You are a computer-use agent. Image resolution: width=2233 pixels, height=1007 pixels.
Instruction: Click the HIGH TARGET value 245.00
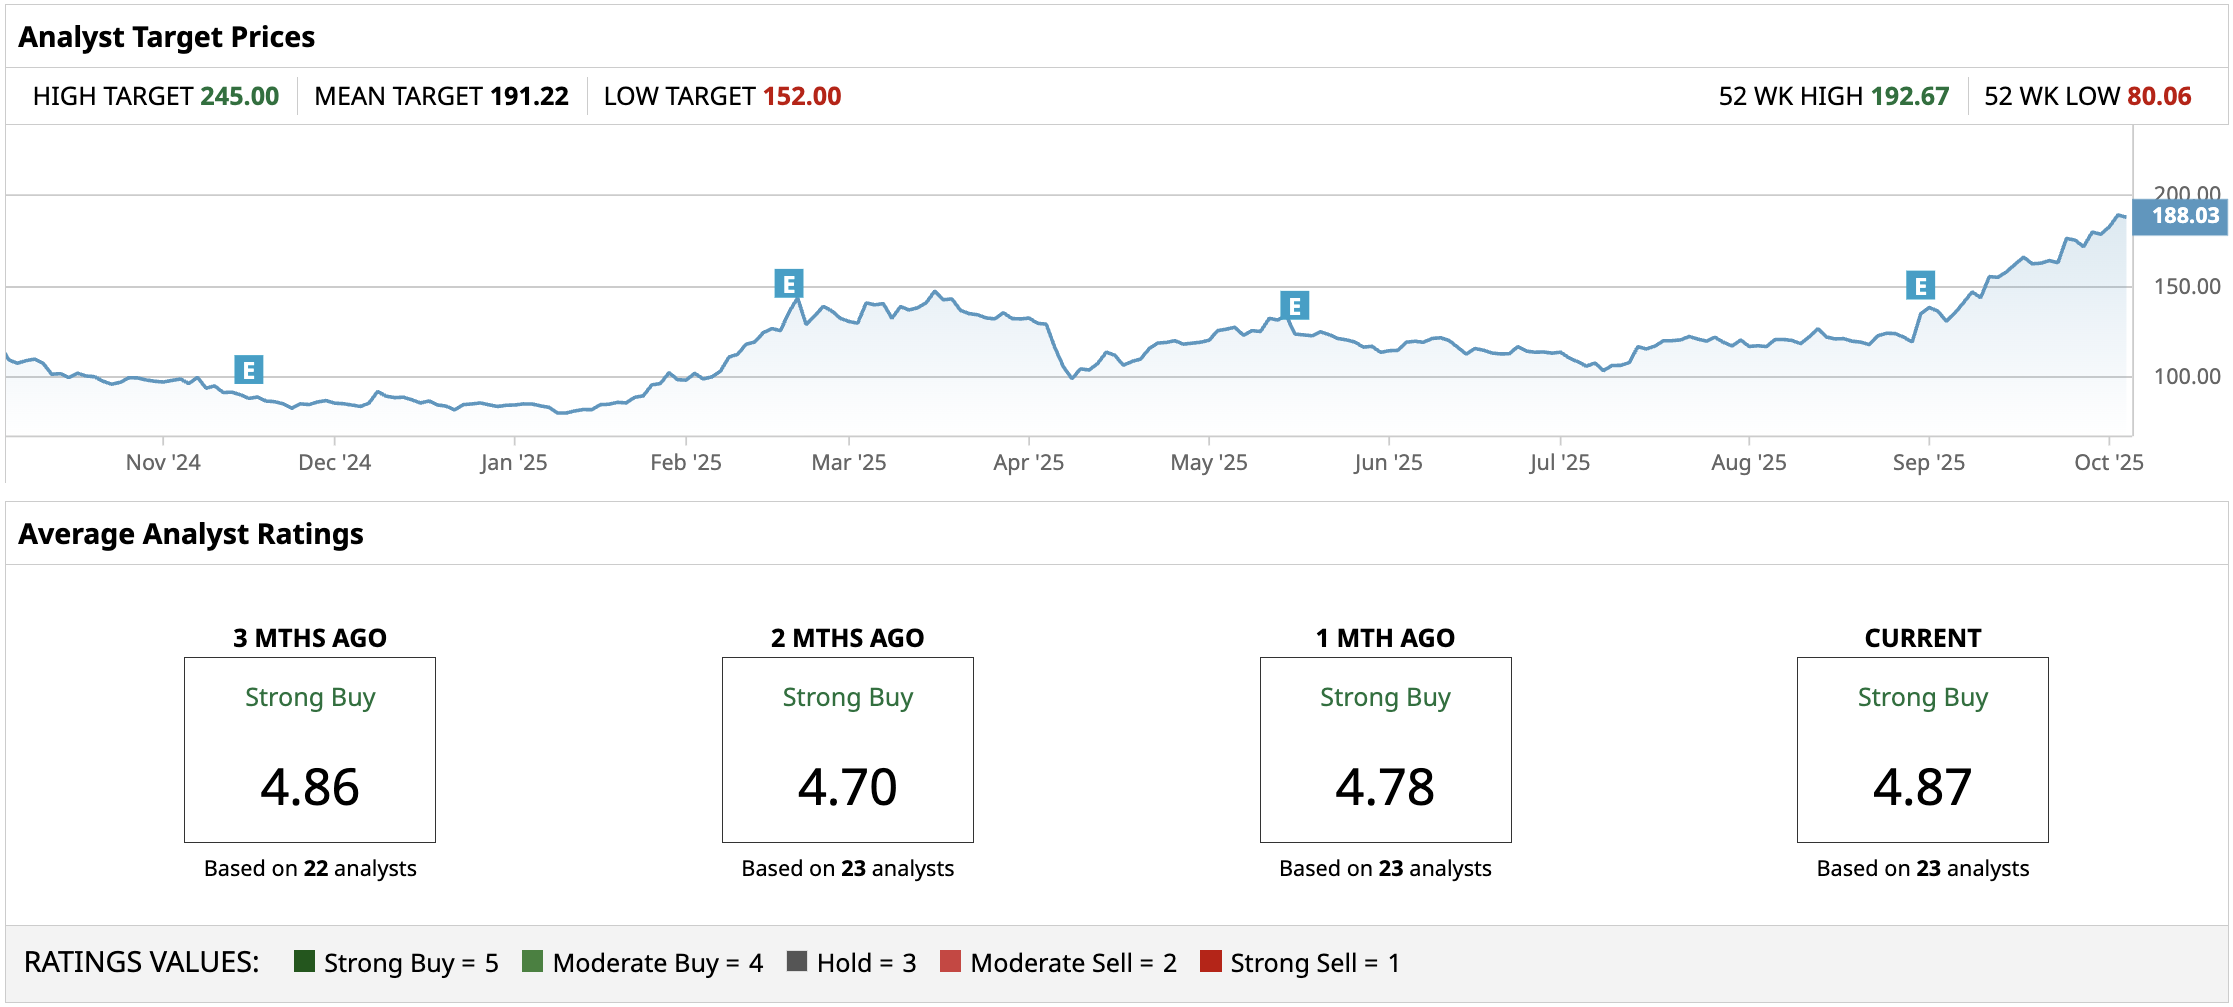[240, 96]
